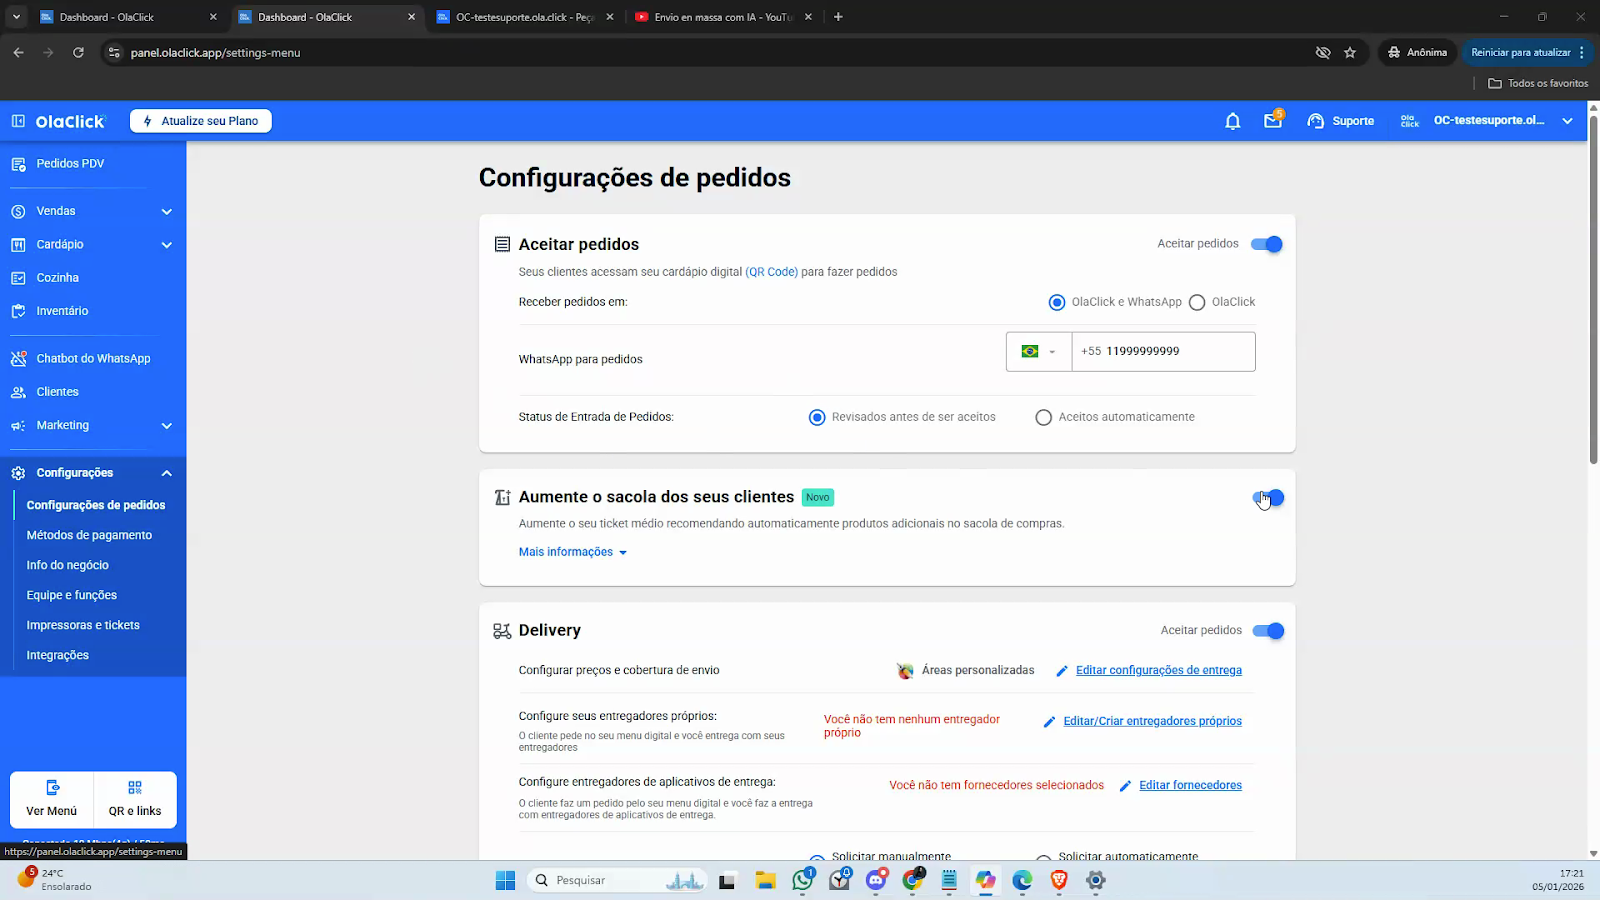The image size is (1600, 900).
Task: Open the Brazil flag country code dropdown
Action: point(1038,352)
